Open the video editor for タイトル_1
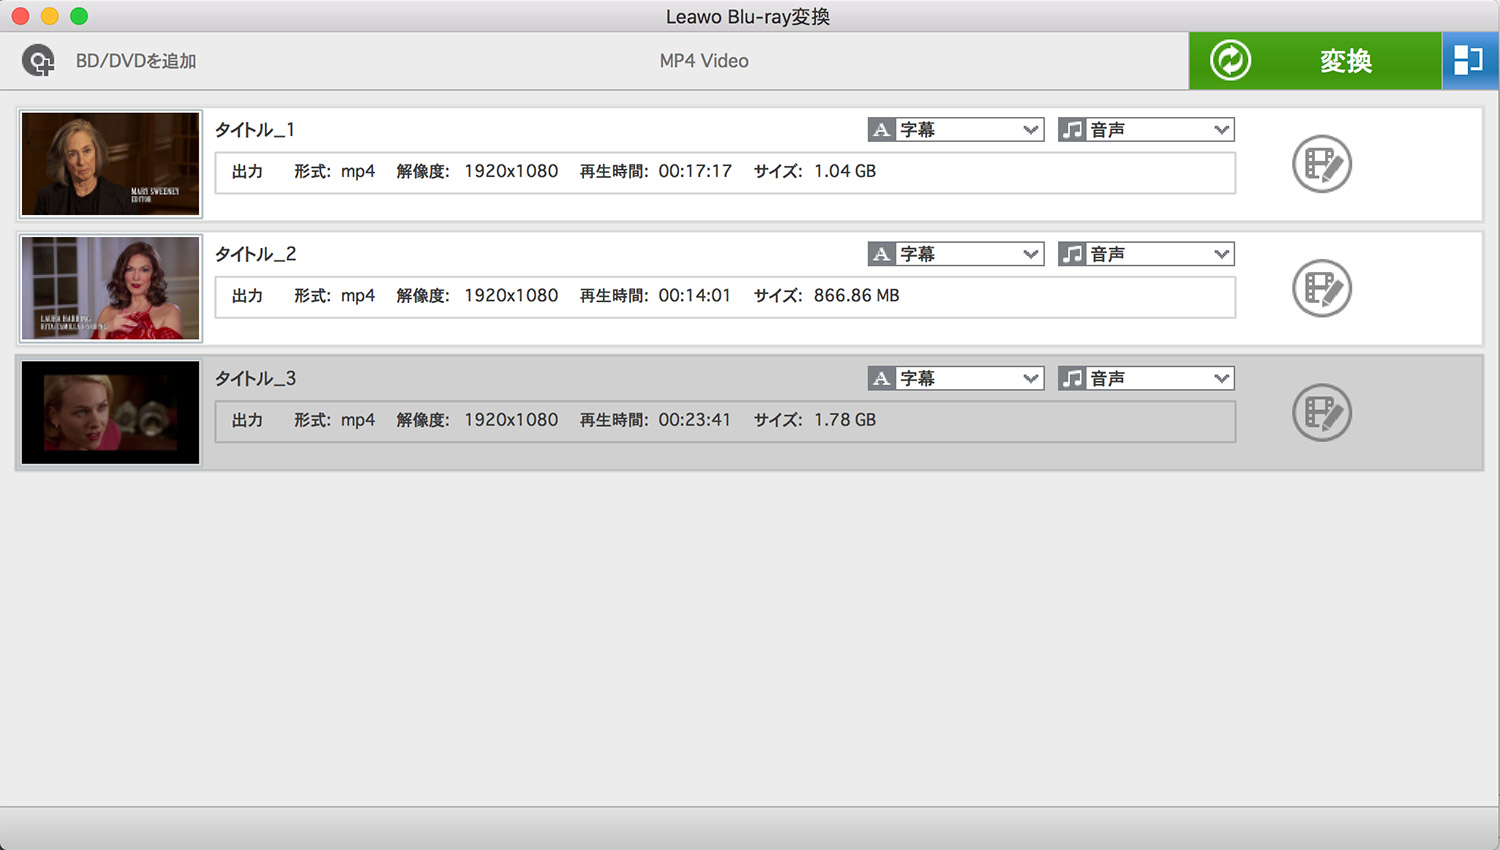 coord(1321,164)
